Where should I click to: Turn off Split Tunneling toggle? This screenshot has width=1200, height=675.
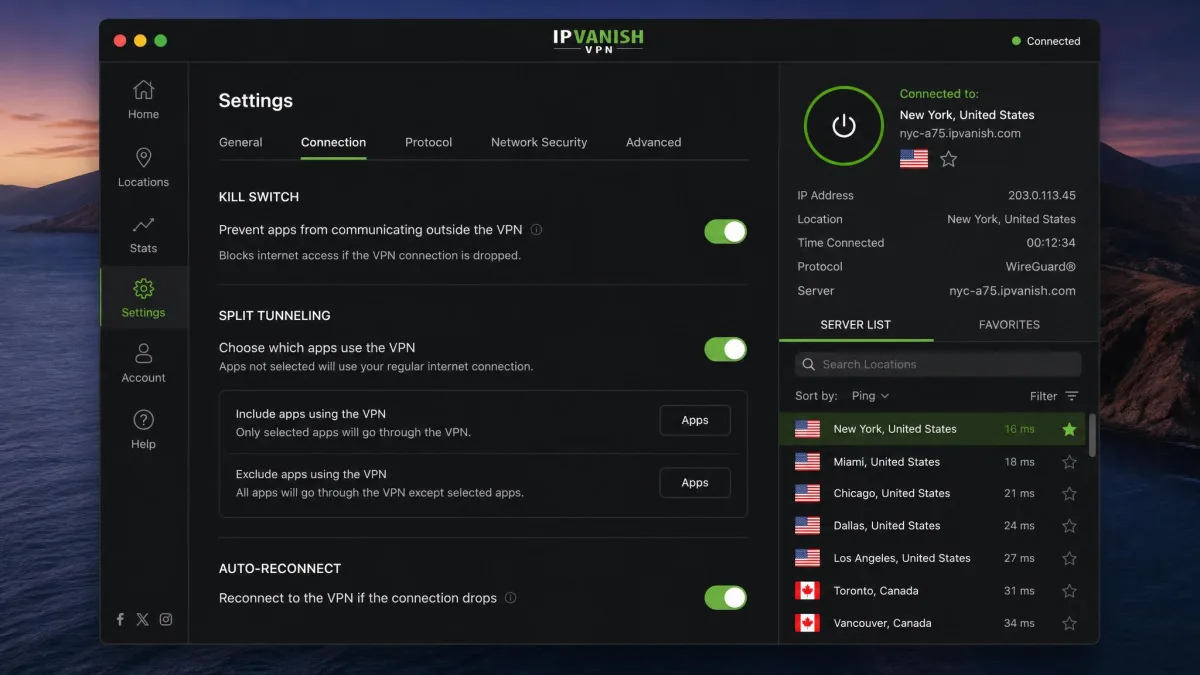(x=725, y=349)
